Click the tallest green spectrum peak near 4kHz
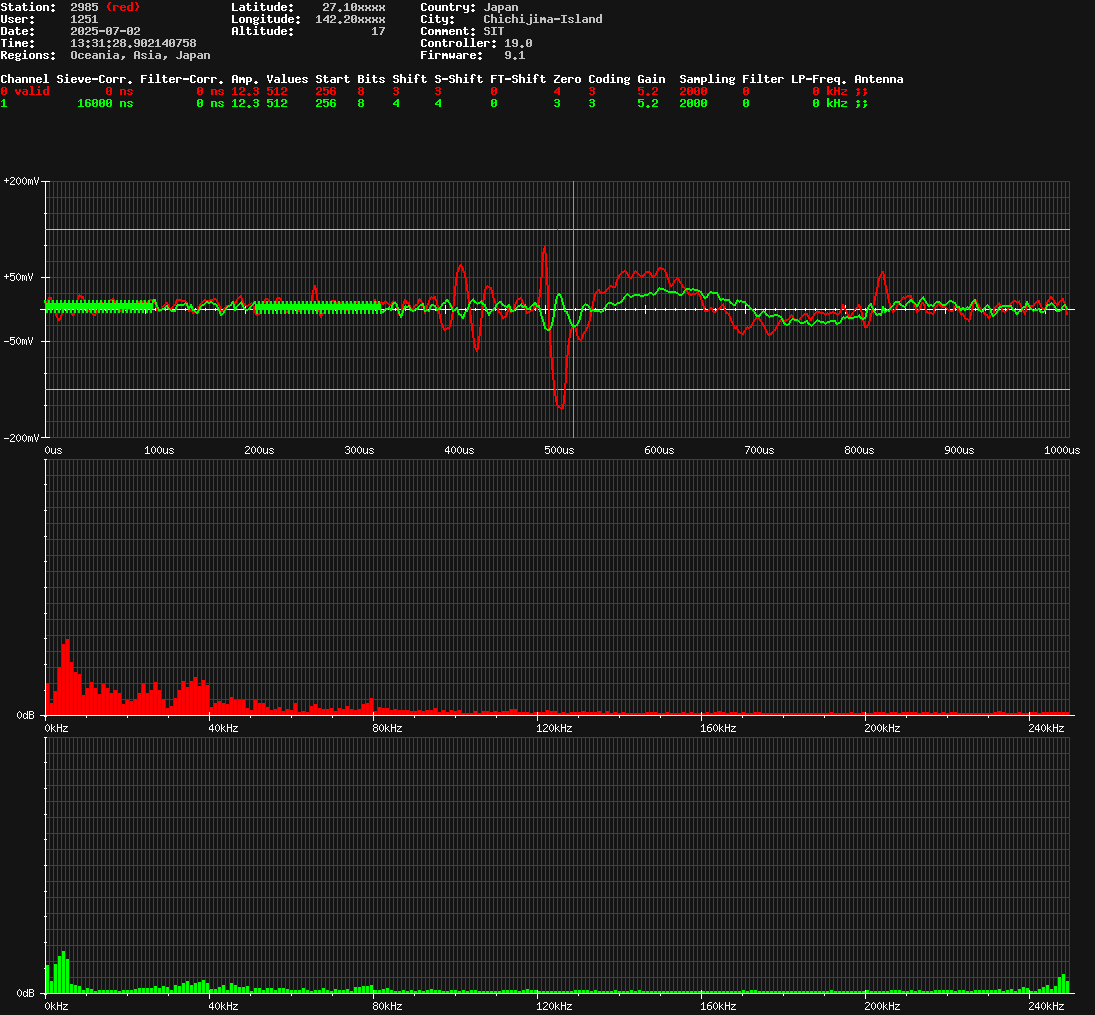 click(64, 972)
